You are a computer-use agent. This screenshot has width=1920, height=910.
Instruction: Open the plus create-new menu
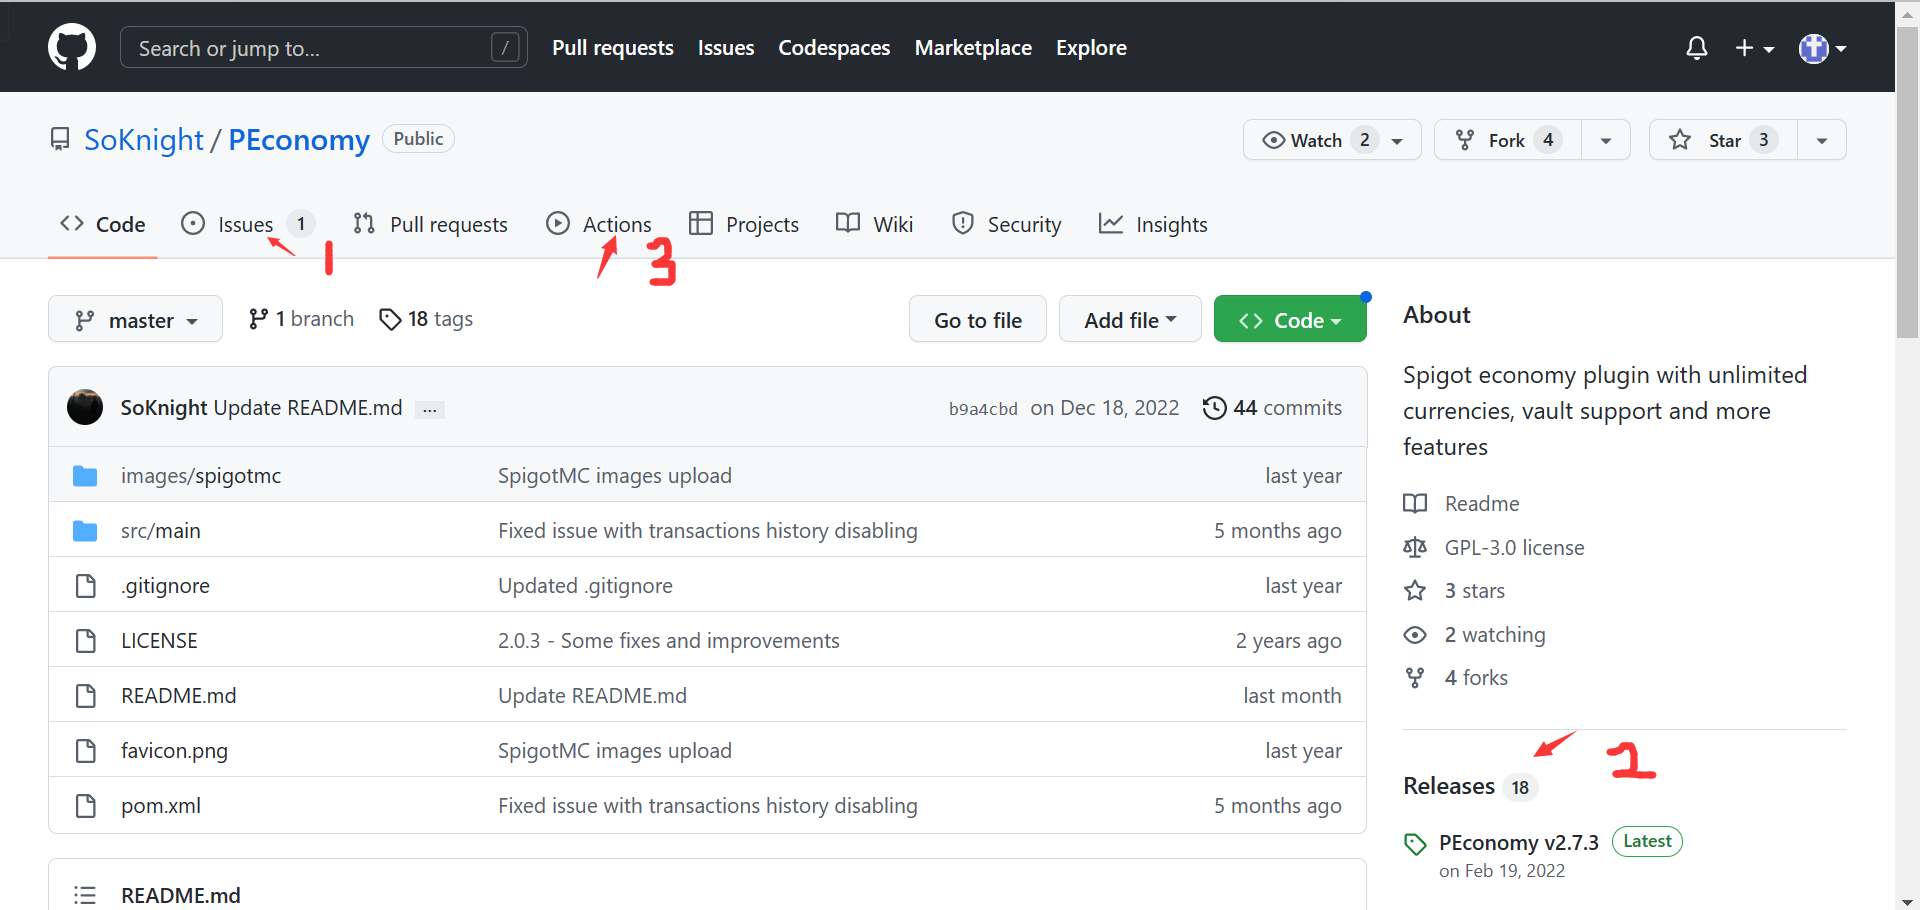(1754, 48)
